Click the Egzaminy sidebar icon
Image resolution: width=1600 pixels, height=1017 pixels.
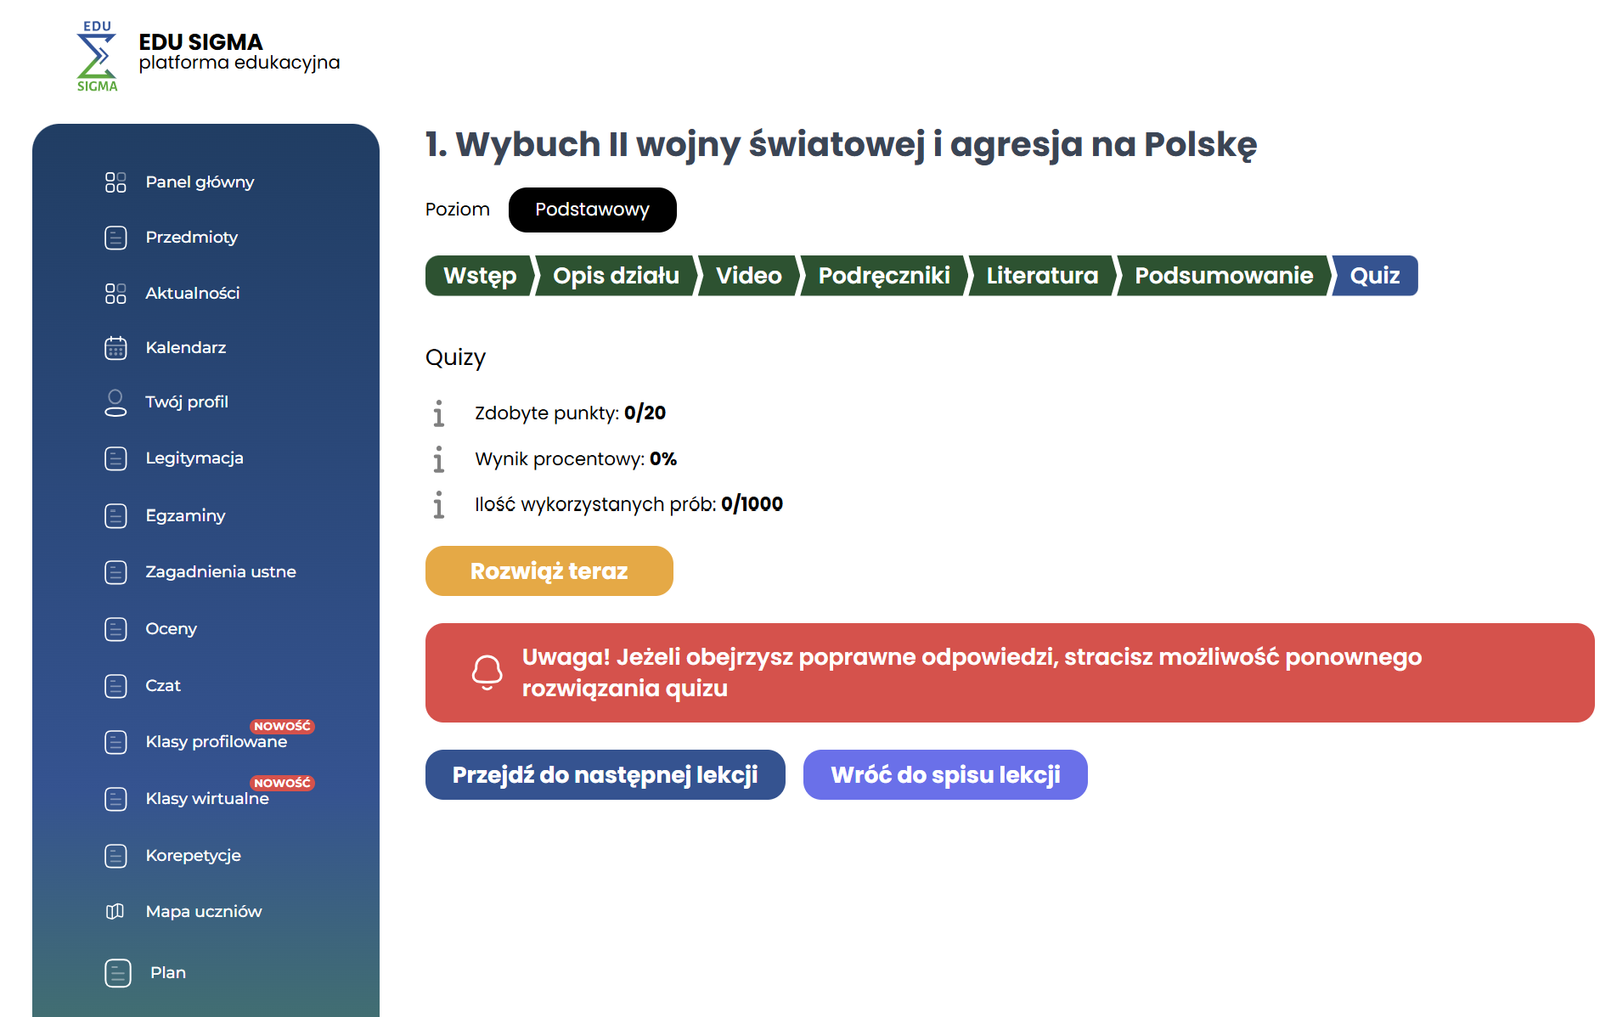116,516
